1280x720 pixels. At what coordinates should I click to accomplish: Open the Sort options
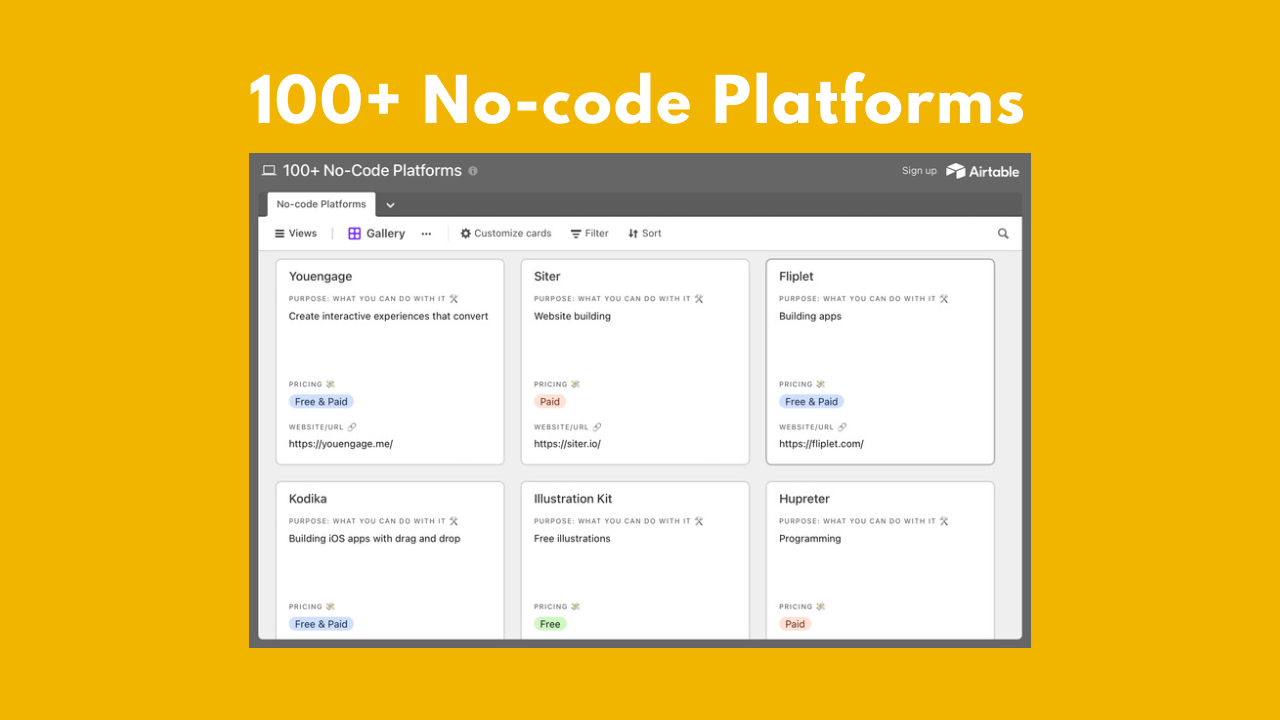click(645, 234)
